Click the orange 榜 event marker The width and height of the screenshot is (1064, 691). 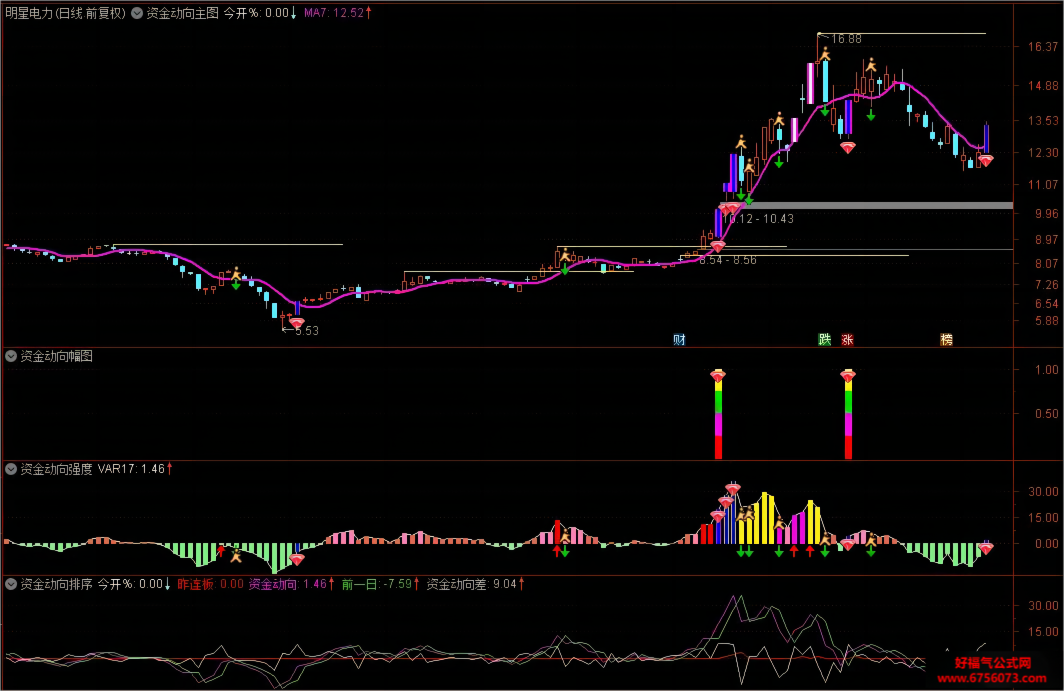tap(946, 339)
